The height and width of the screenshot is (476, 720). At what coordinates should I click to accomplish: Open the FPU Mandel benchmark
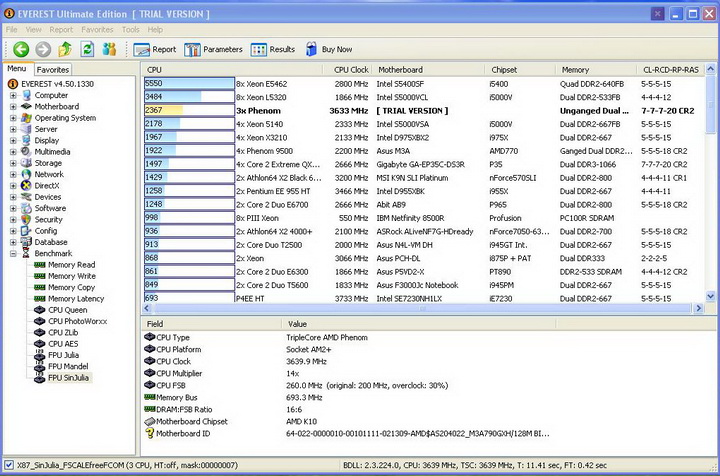68,366
